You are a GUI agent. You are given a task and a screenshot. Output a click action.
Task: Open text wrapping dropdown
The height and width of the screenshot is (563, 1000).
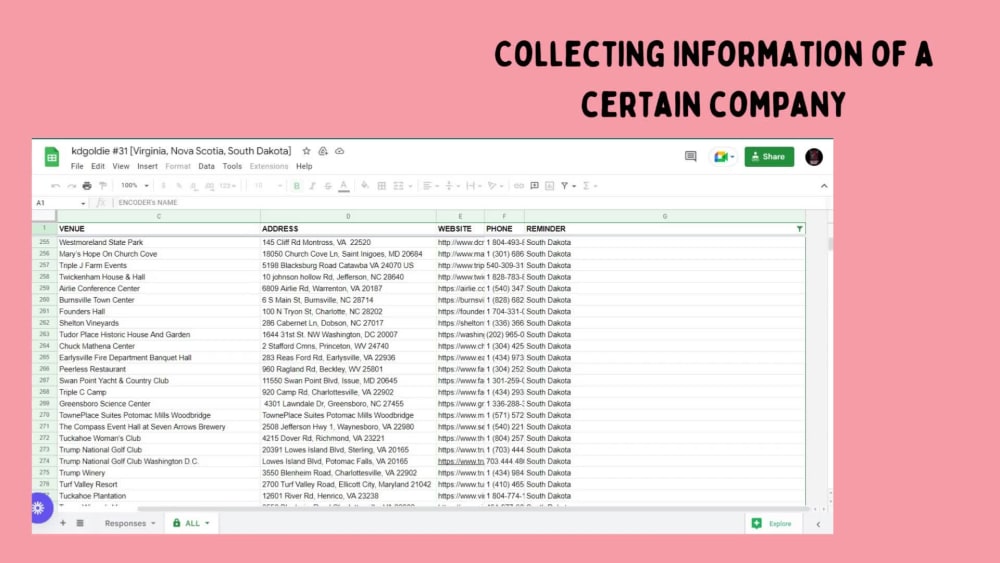point(474,186)
